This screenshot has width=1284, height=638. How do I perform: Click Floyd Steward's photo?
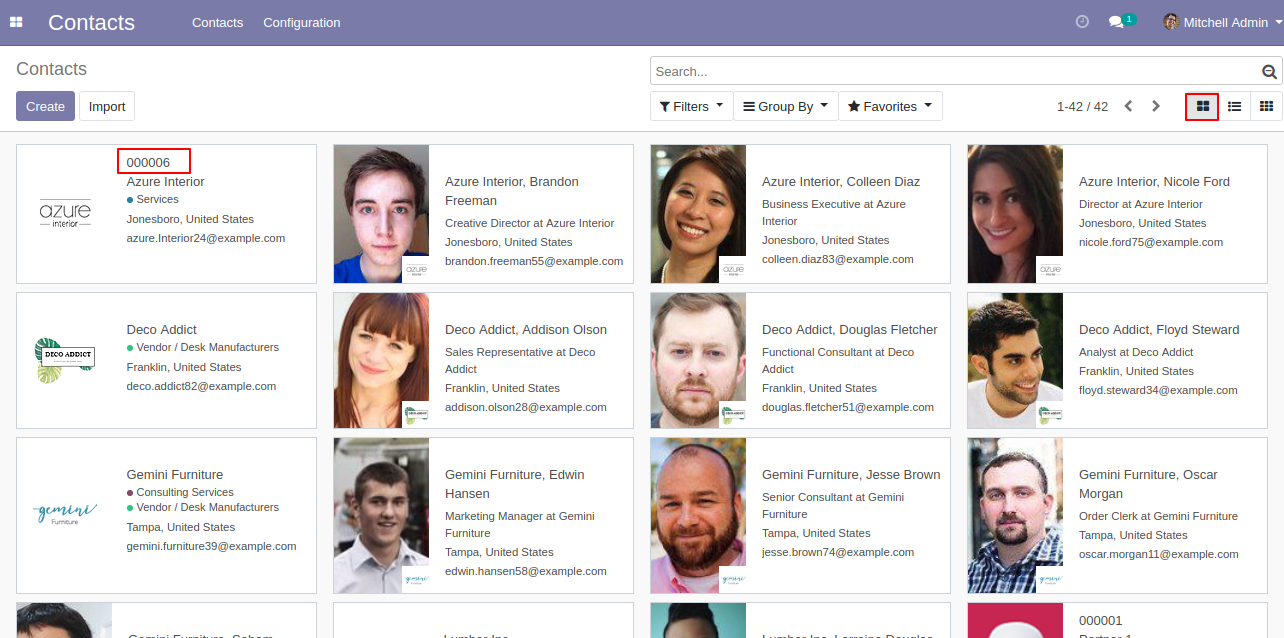click(x=1015, y=360)
